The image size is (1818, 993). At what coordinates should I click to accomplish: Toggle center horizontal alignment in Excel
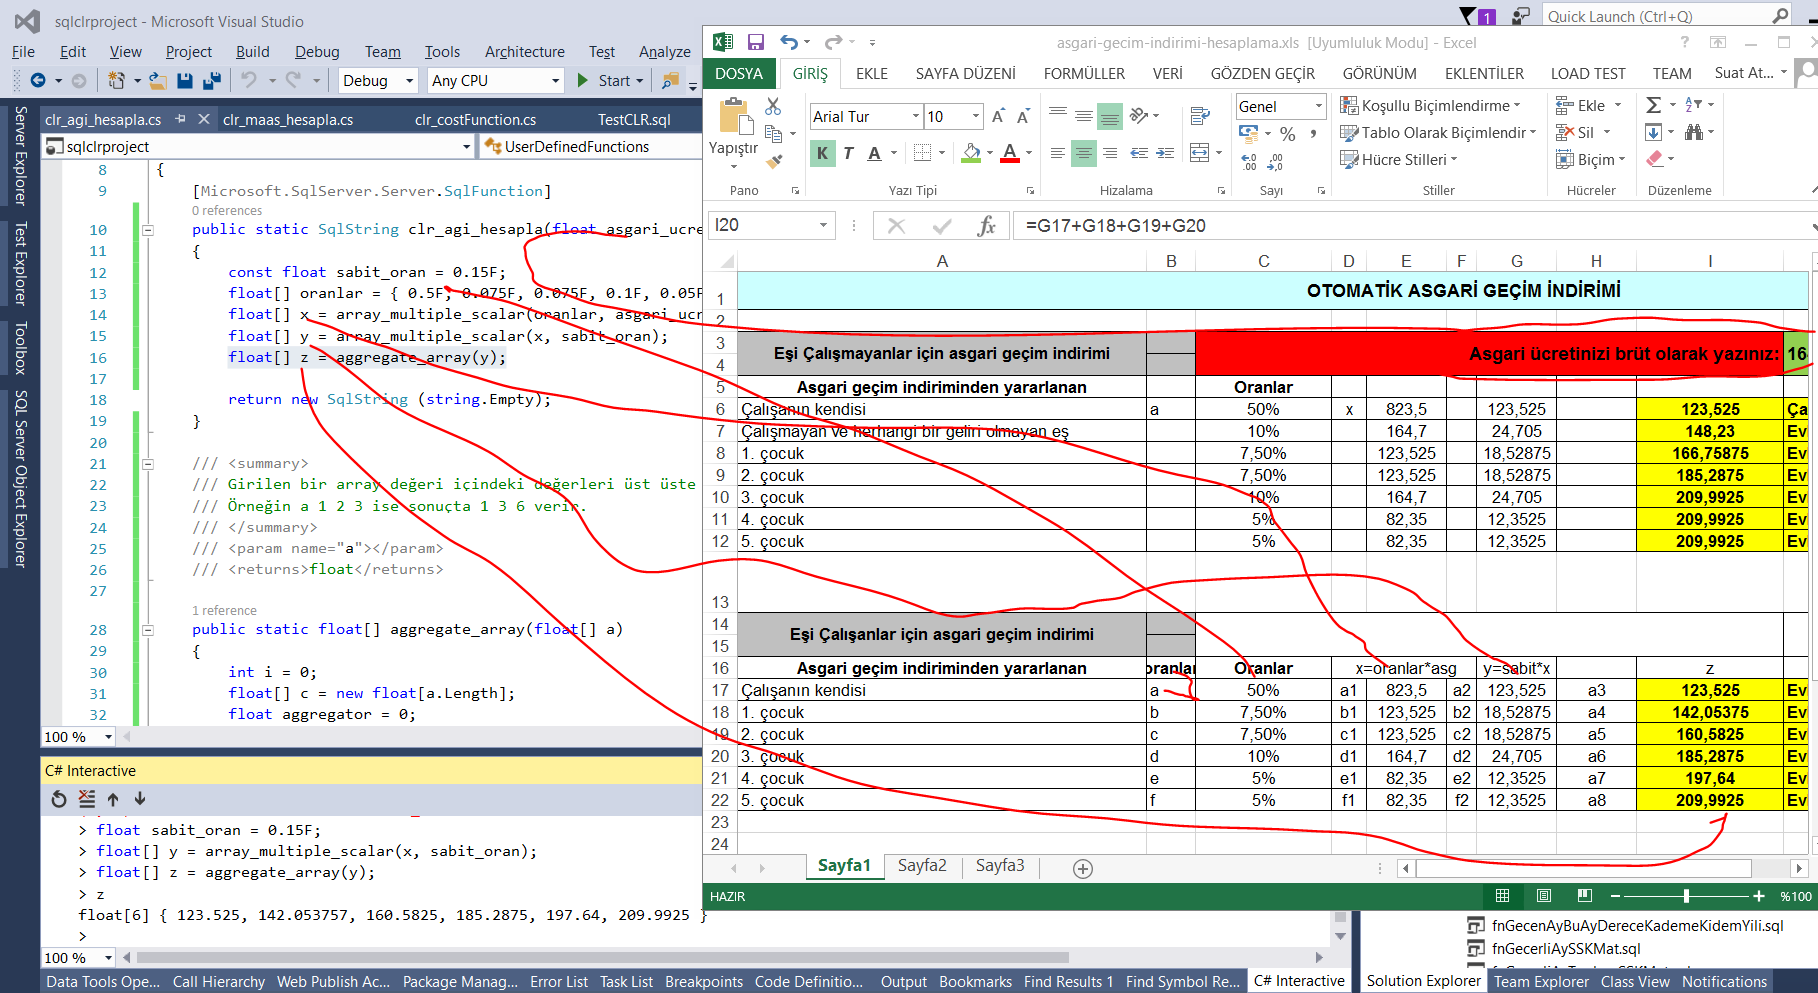coord(1084,153)
